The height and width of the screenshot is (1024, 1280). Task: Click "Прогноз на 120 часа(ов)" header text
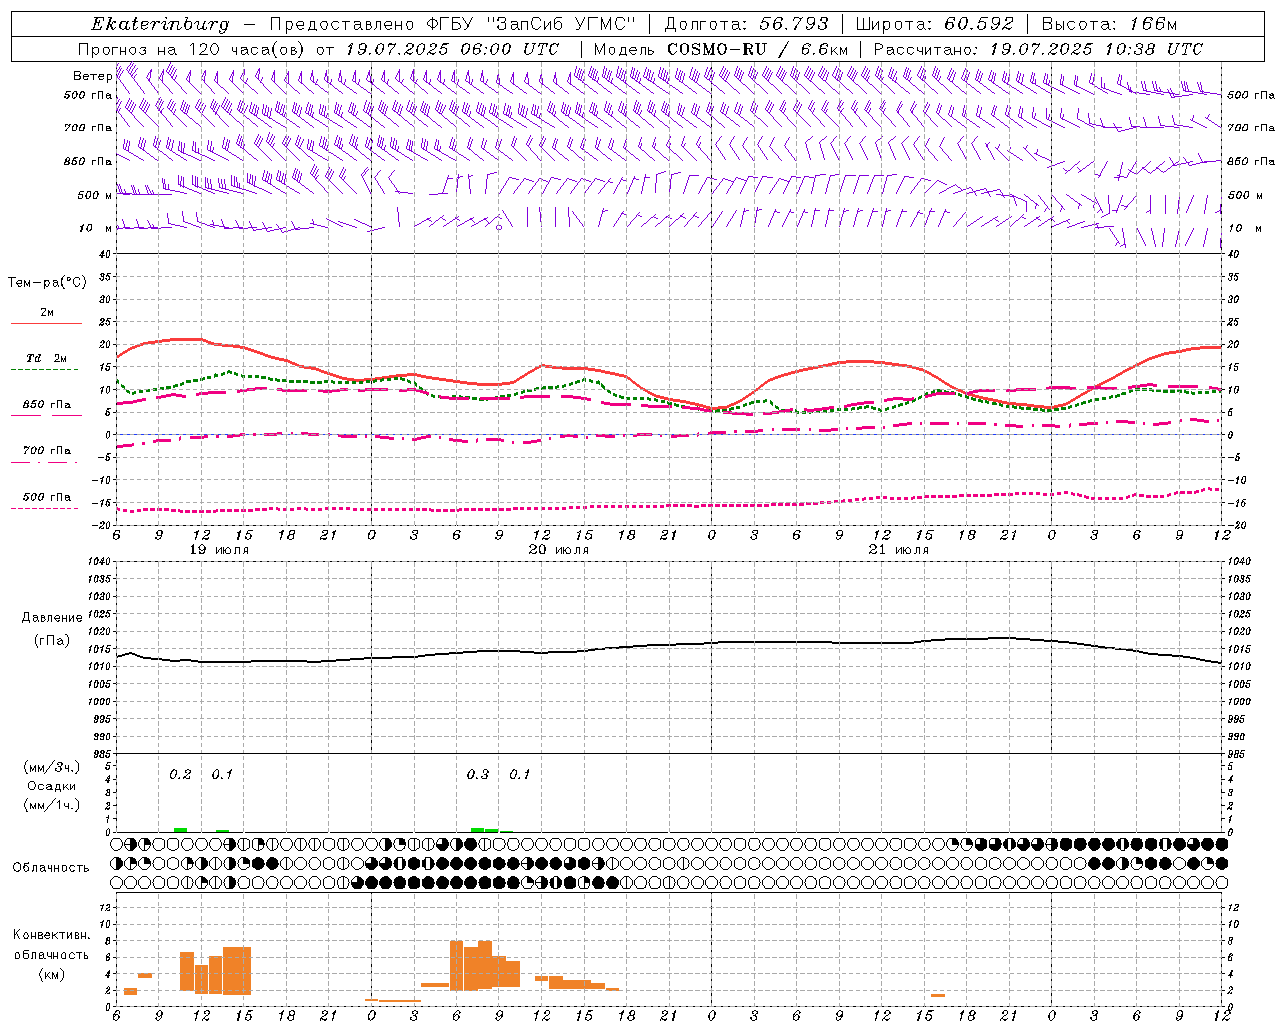tap(192, 49)
